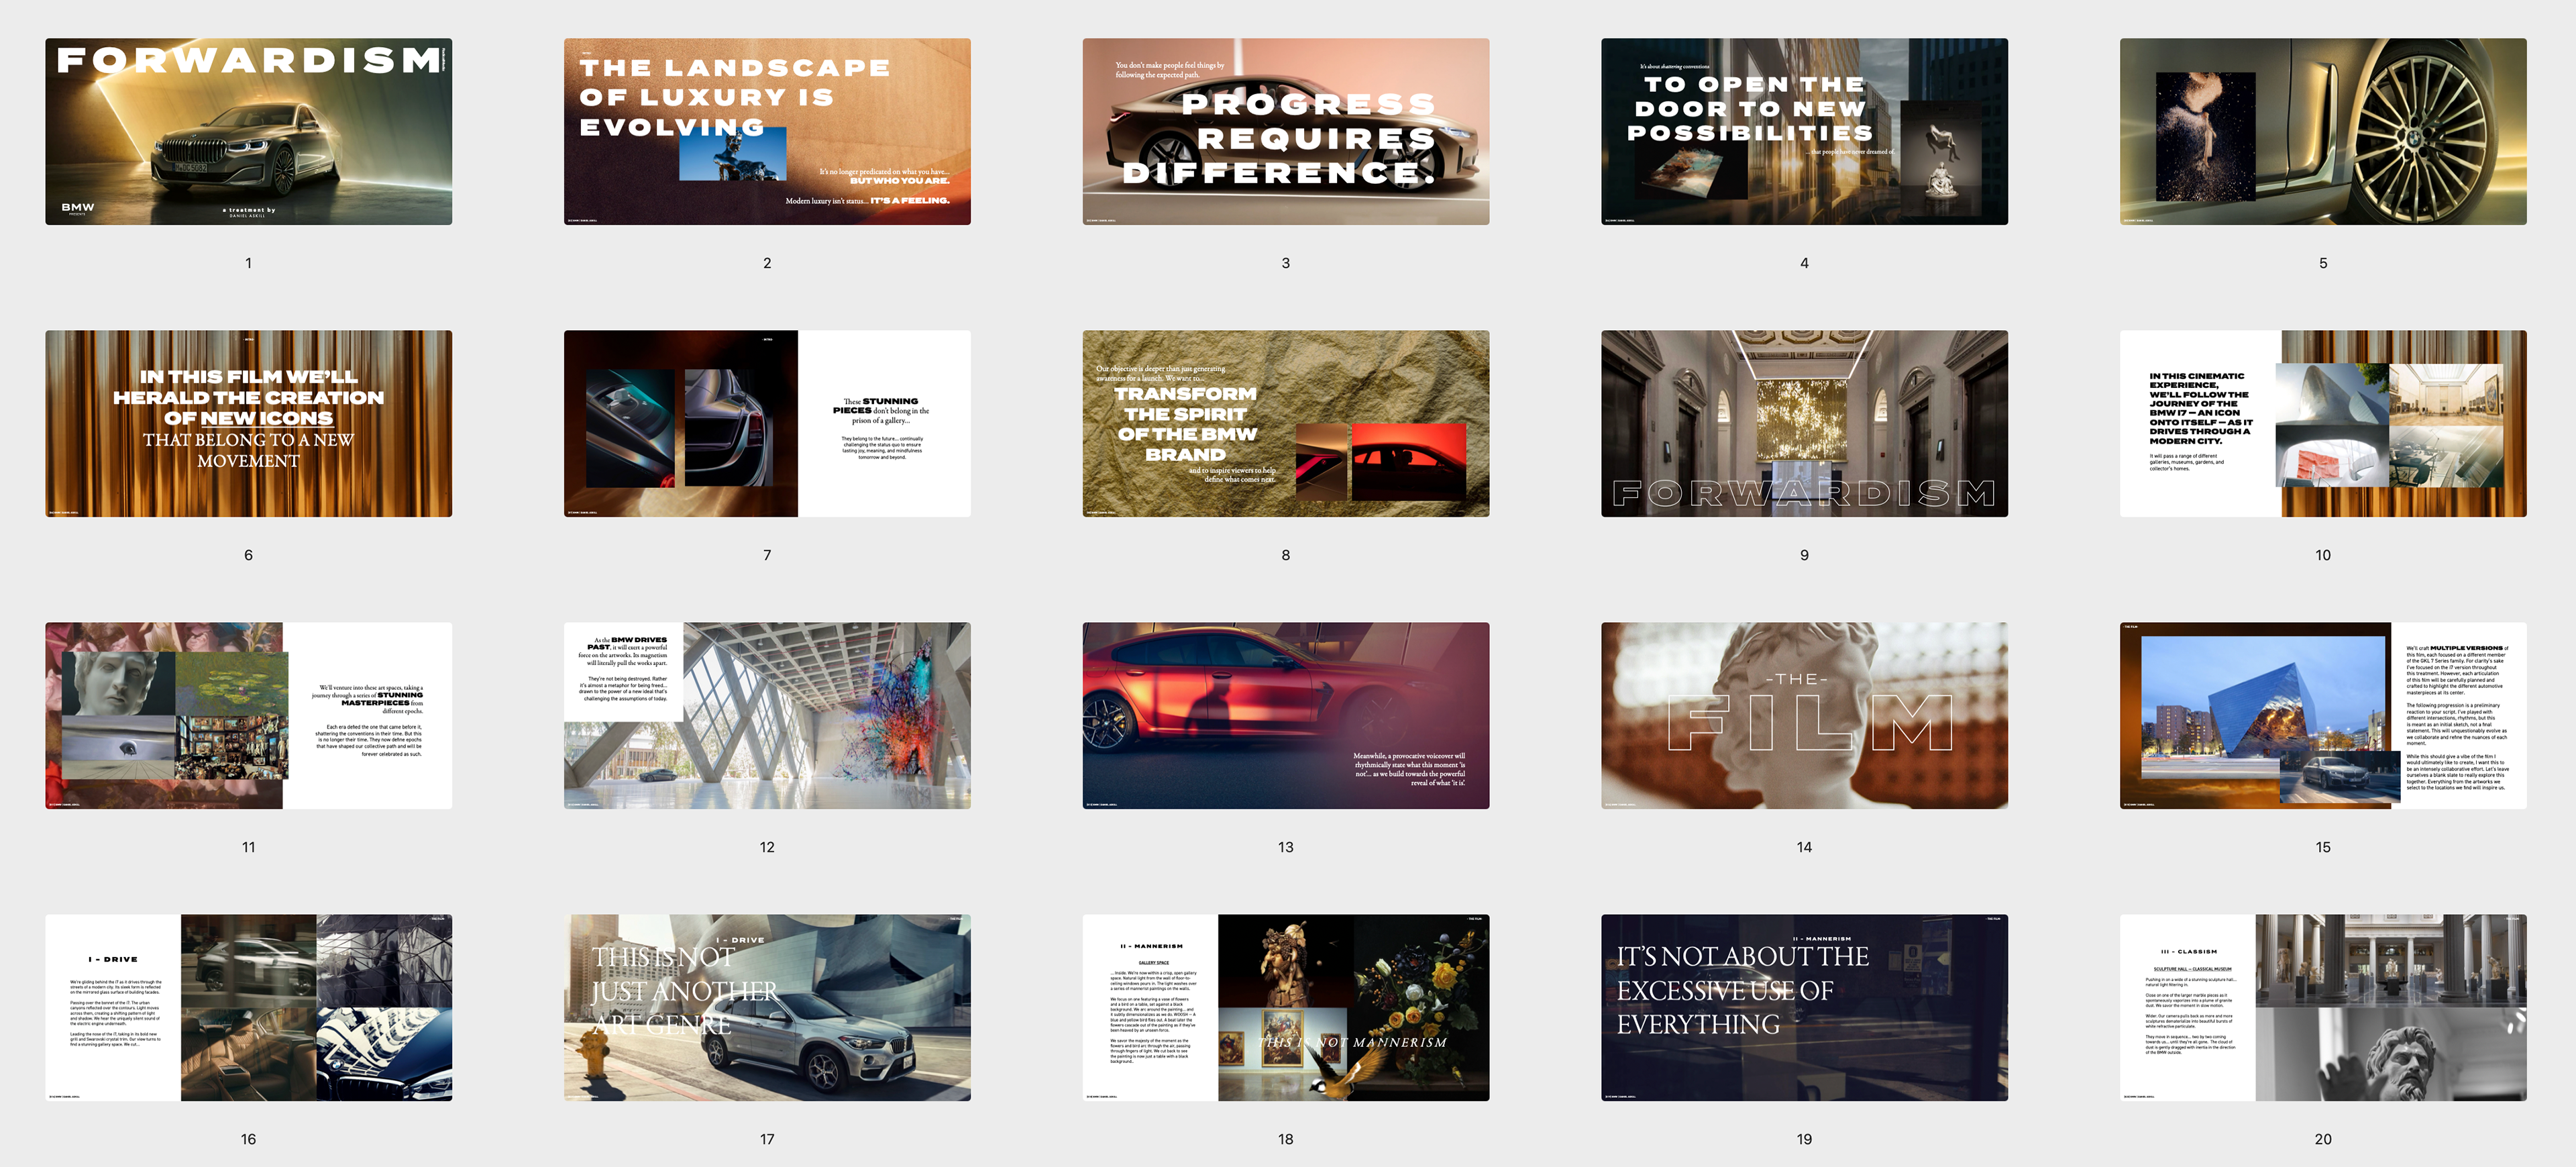
Task: Open 'The Film' statue slide 14
Action: (x=1804, y=715)
